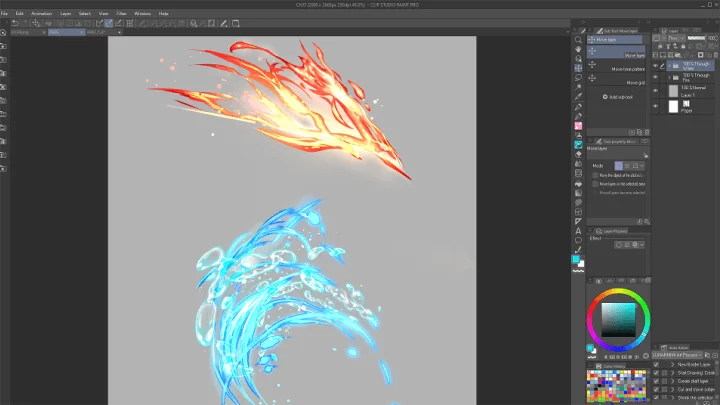The width and height of the screenshot is (720, 405).
Task: Open the Edit menu
Action: (x=19, y=14)
